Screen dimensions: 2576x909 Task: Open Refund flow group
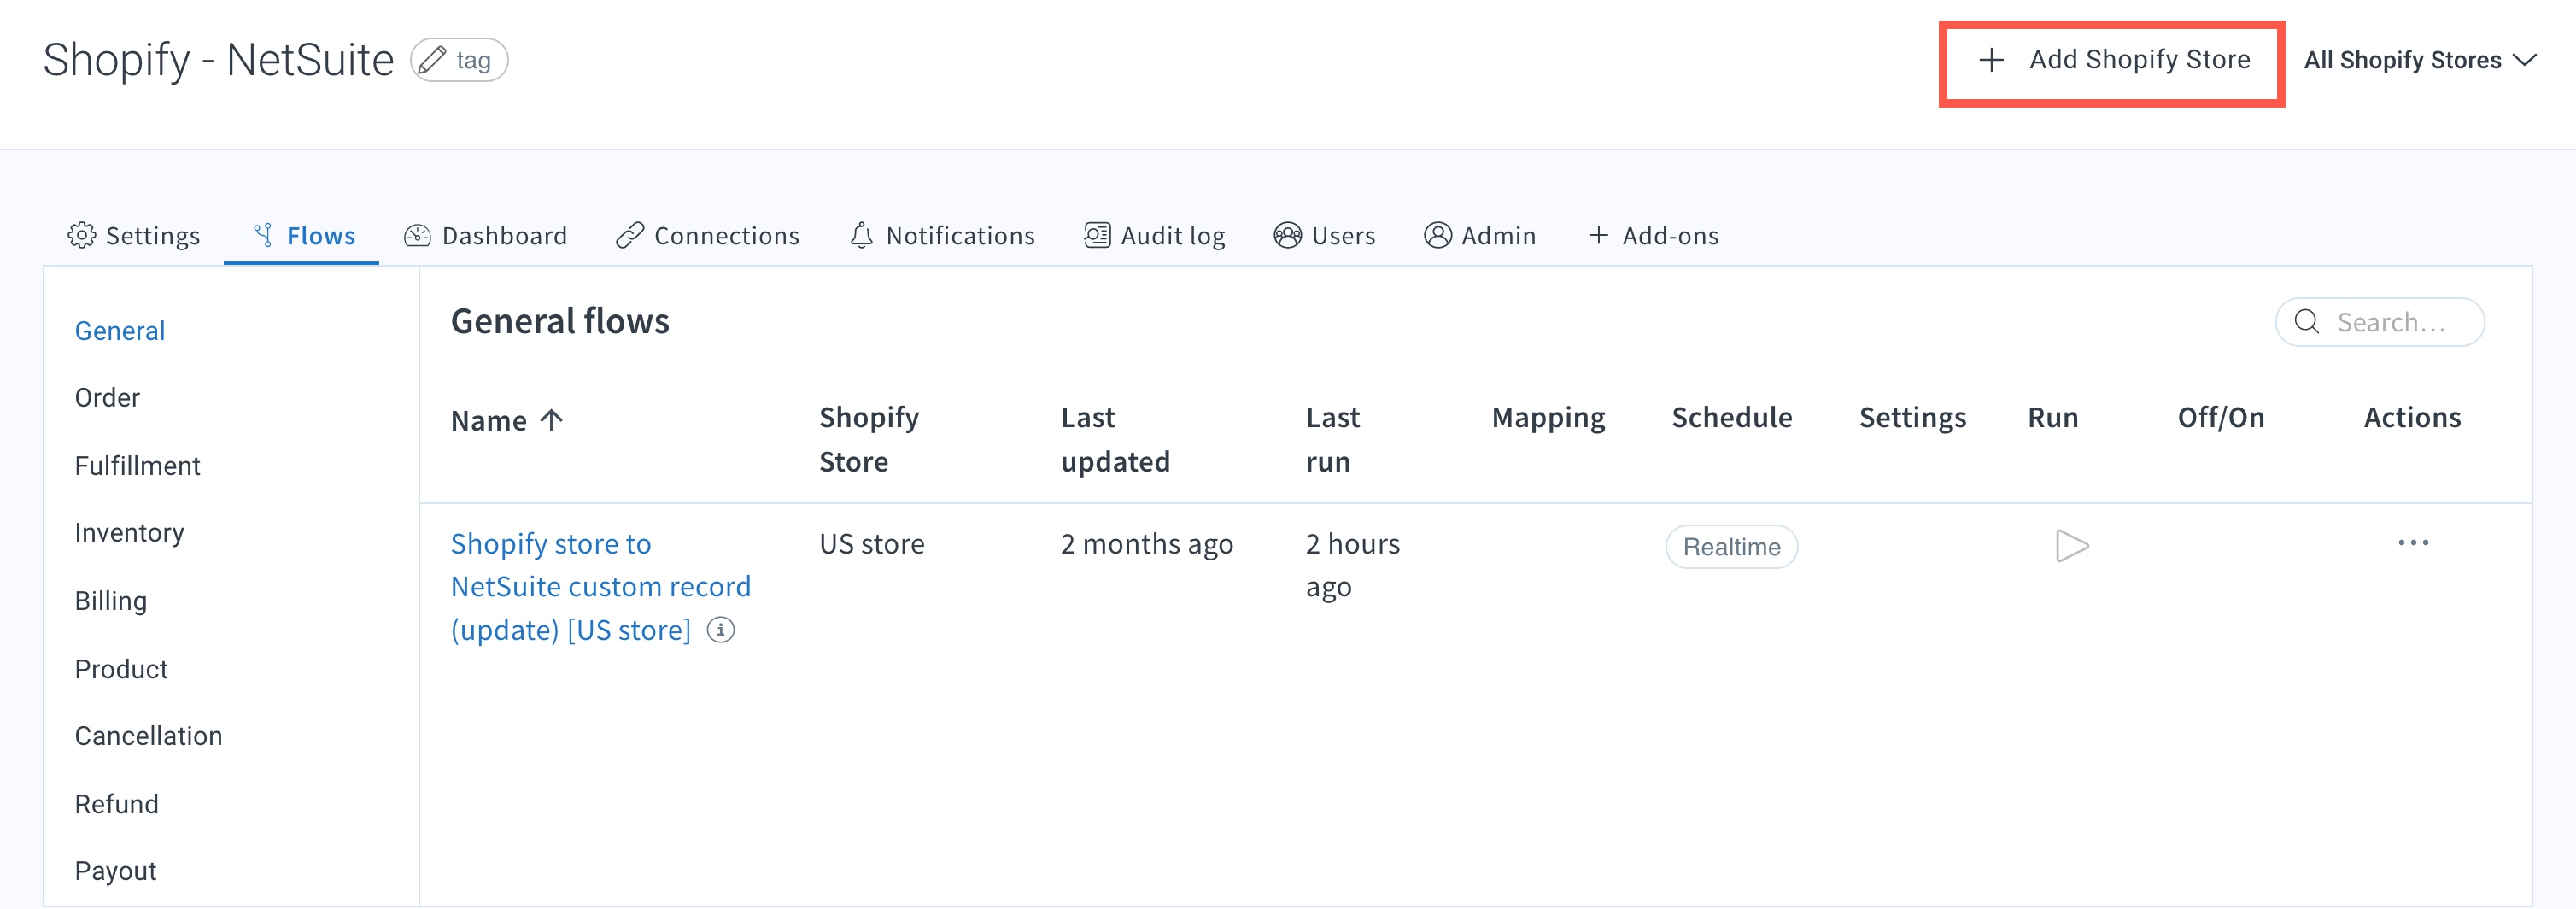(x=116, y=804)
